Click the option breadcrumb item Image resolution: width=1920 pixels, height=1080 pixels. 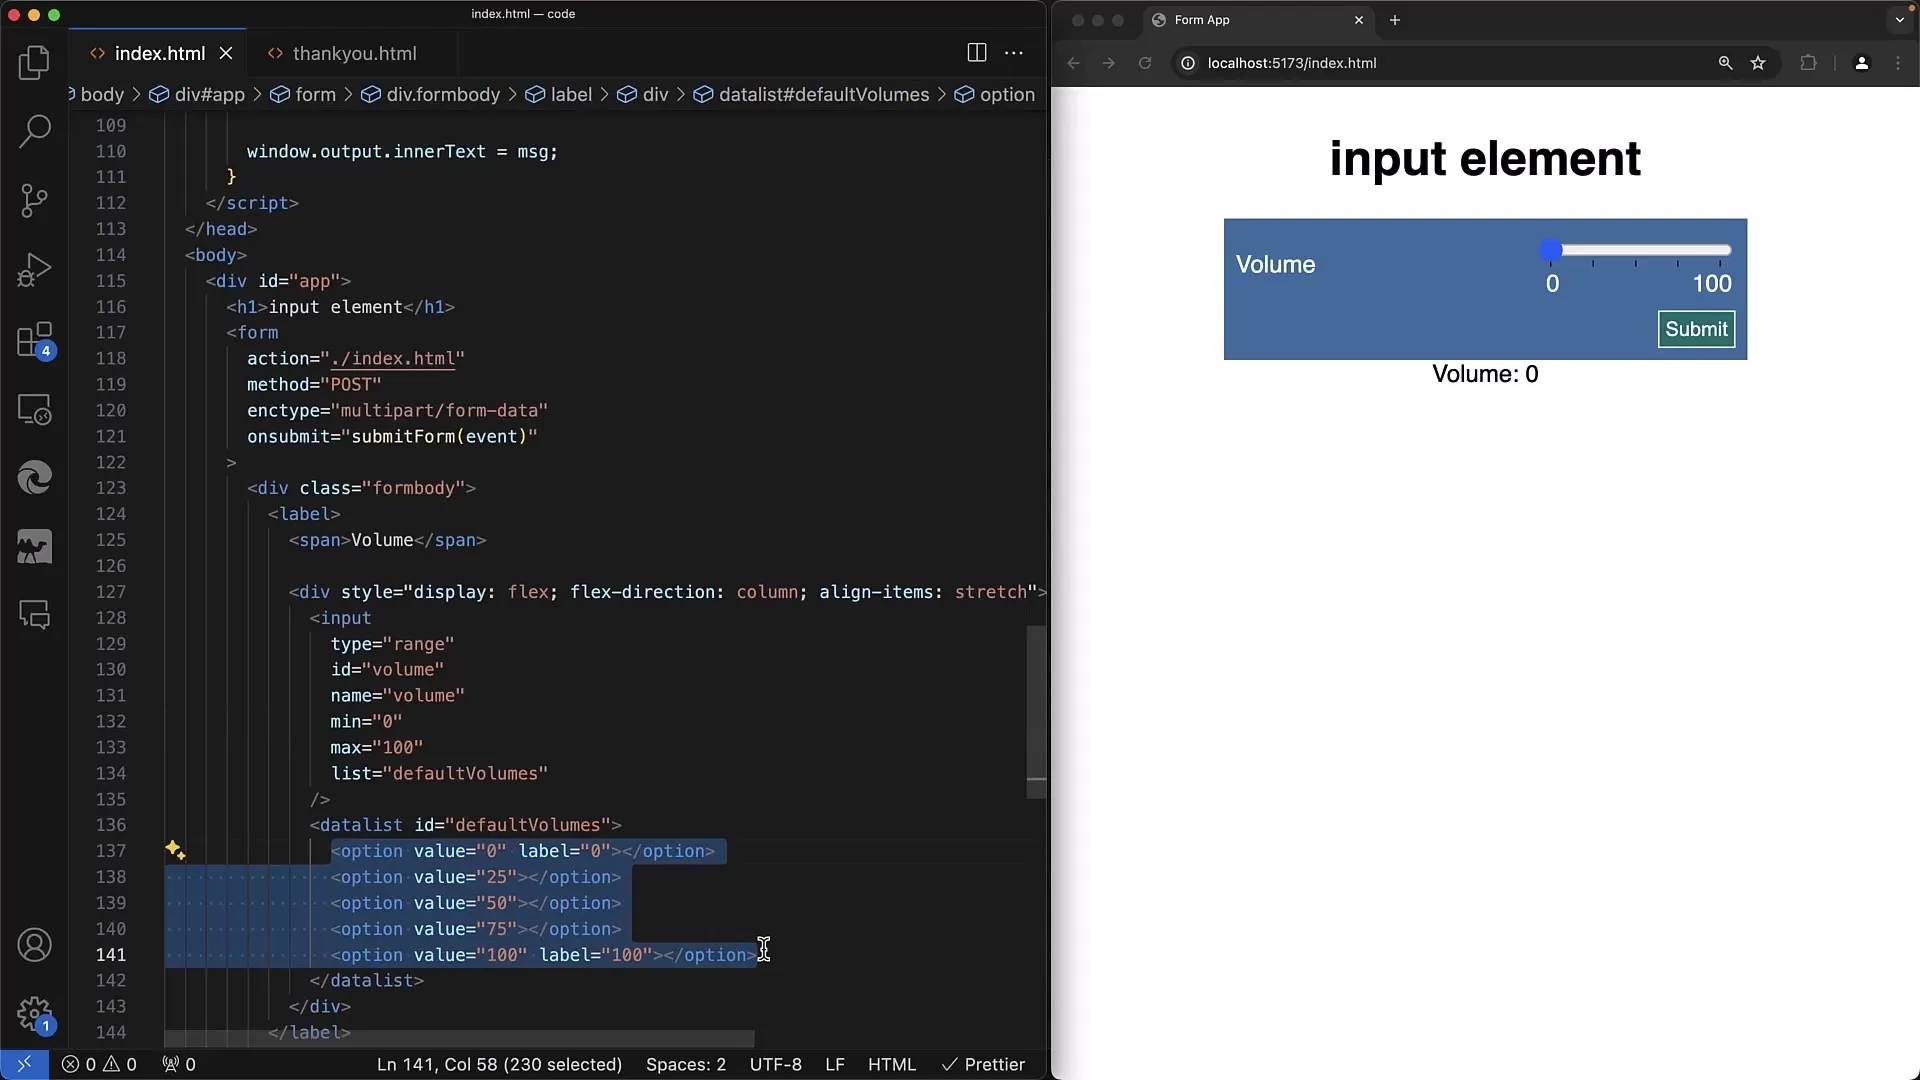click(x=995, y=94)
